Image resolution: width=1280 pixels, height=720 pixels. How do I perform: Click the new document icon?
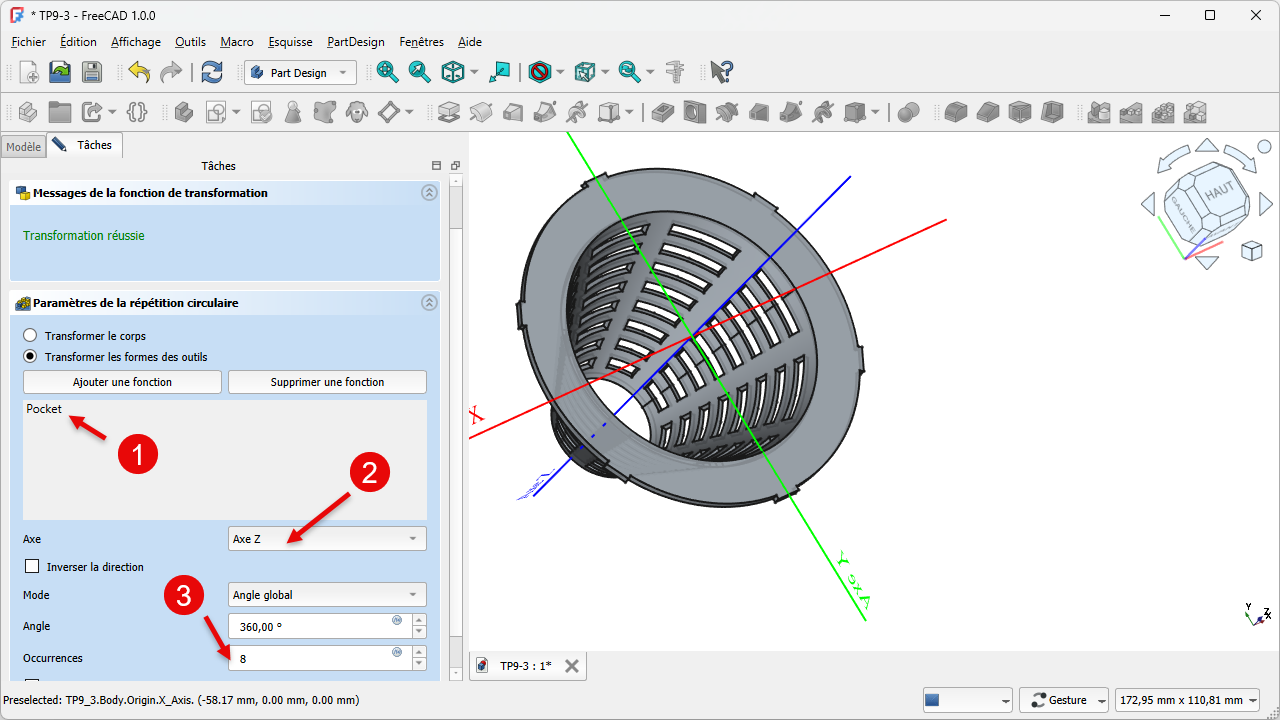tap(29, 72)
